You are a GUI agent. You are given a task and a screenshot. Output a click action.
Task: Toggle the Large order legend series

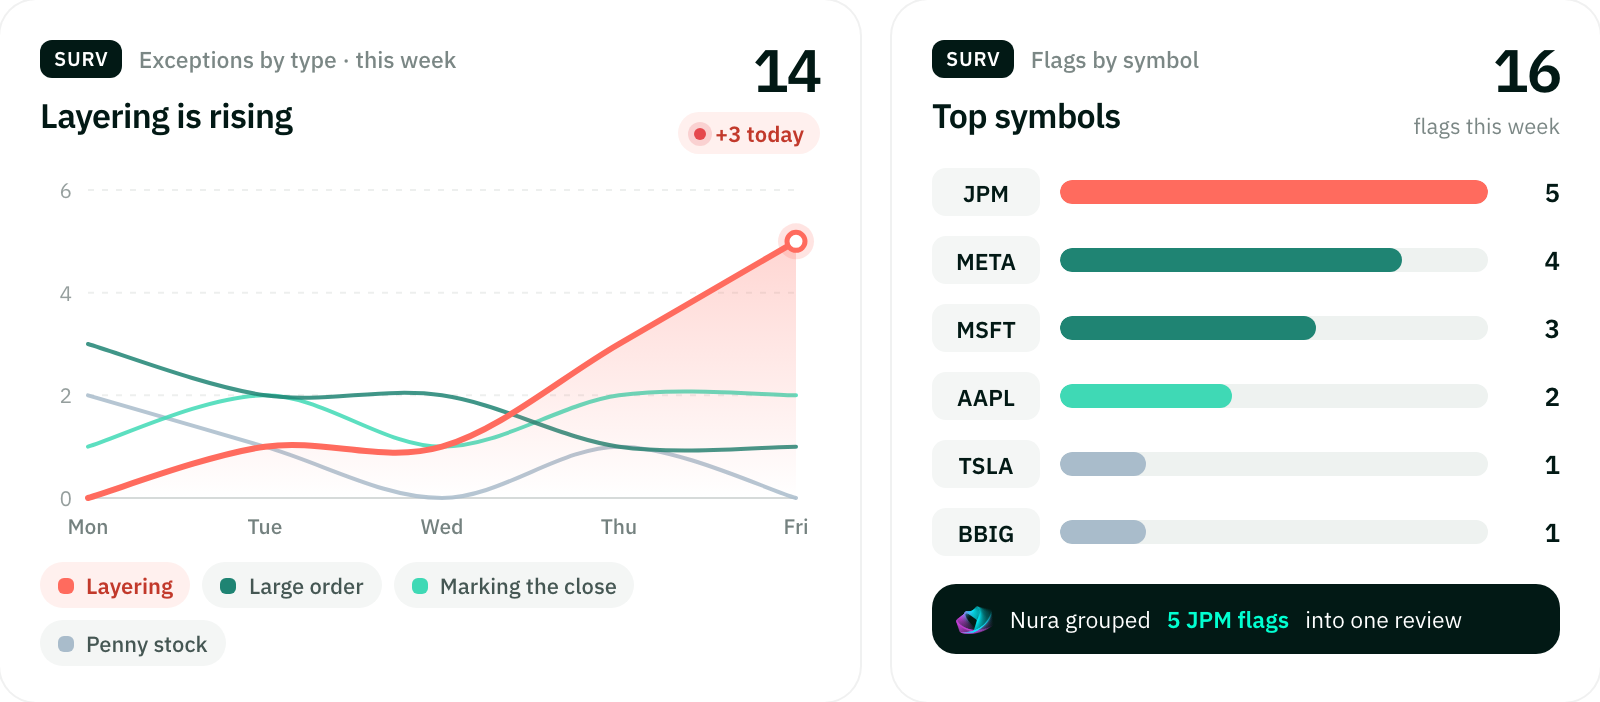pyautogui.click(x=292, y=586)
